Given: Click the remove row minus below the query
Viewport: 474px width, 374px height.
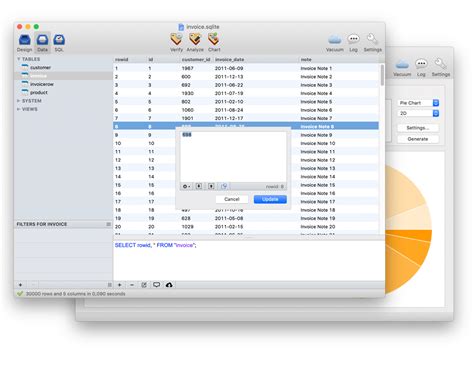Looking at the screenshot, I should (x=132, y=285).
